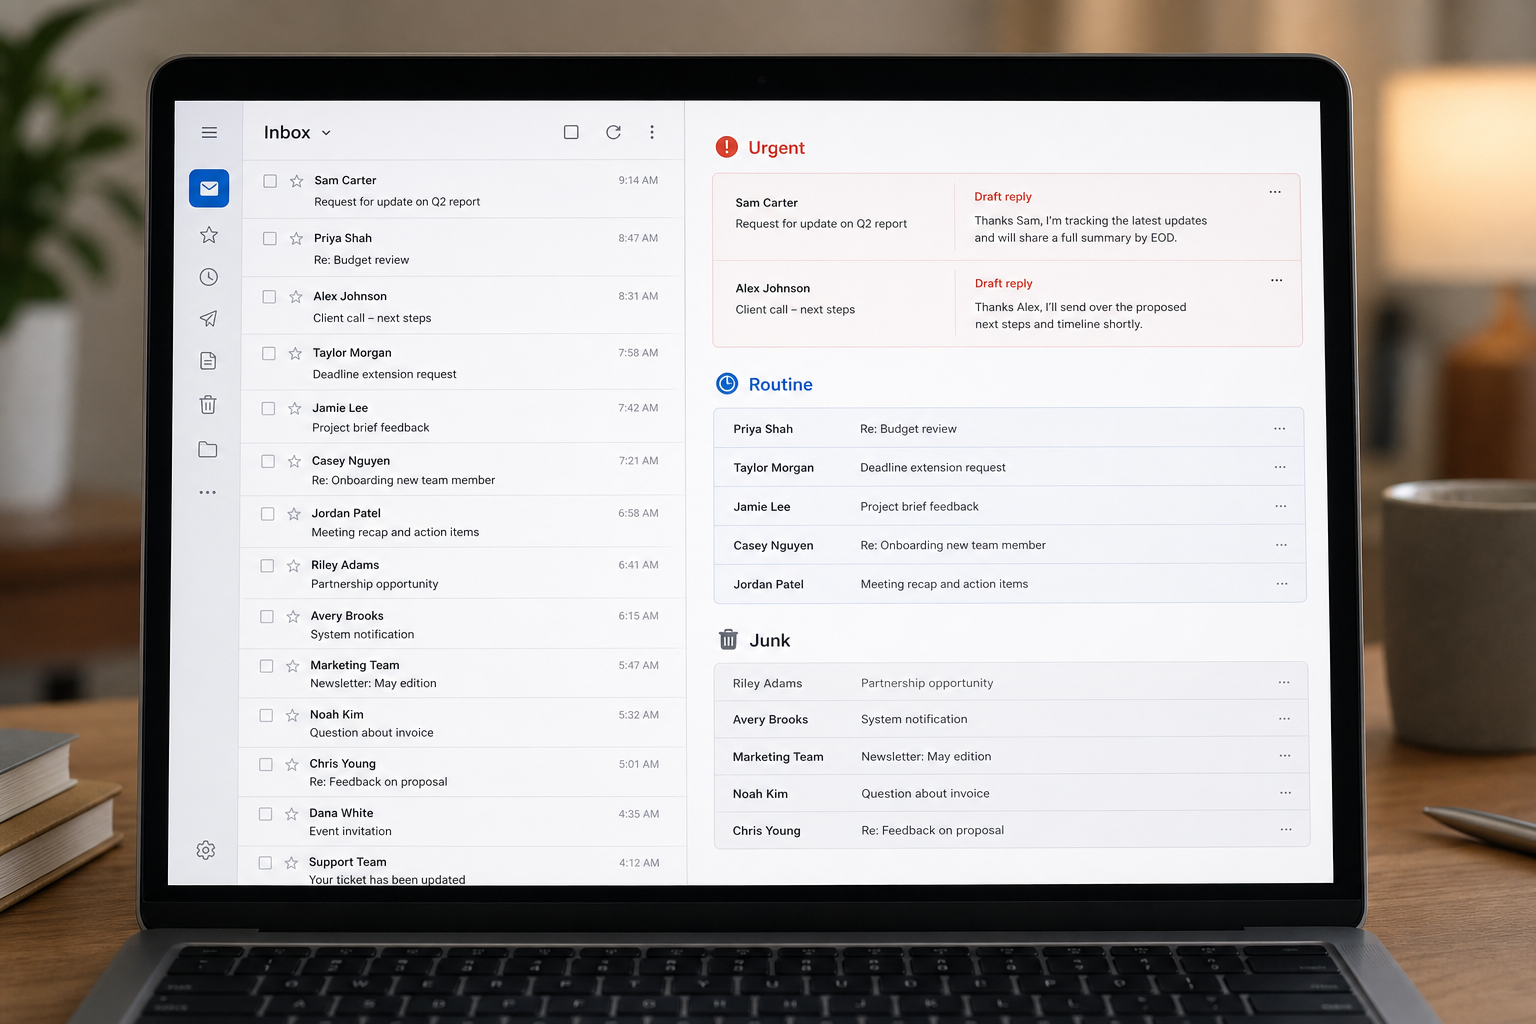Check the Alex Johnson email checkbox
1536x1024 pixels.
tap(269, 297)
